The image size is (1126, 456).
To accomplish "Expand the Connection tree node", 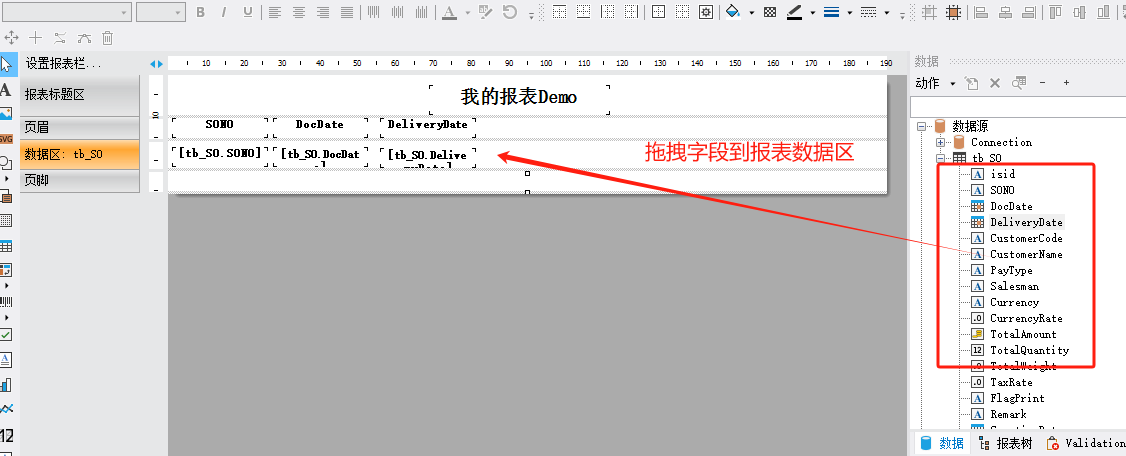I will (940, 142).
